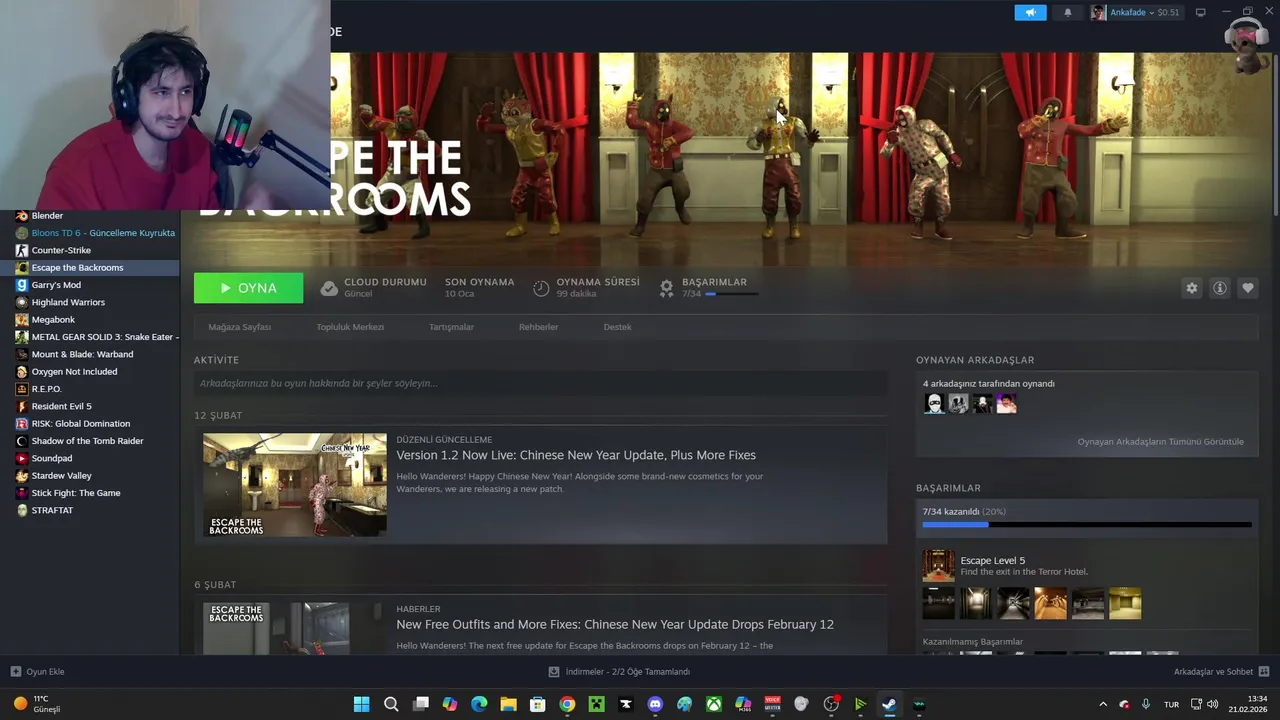
Task: Open Version 1.2 Now Live news title
Action: tap(576, 455)
